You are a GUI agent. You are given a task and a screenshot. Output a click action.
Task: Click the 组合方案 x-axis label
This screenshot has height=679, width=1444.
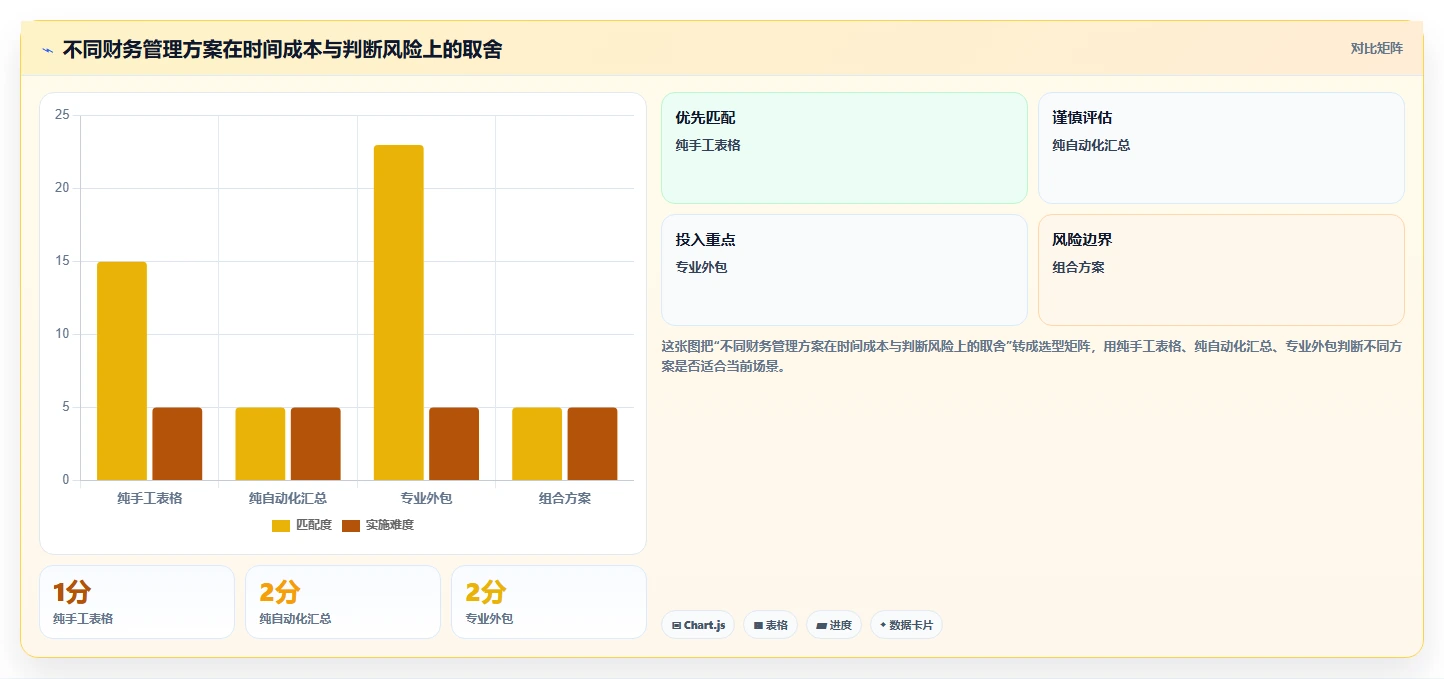(565, 497)
